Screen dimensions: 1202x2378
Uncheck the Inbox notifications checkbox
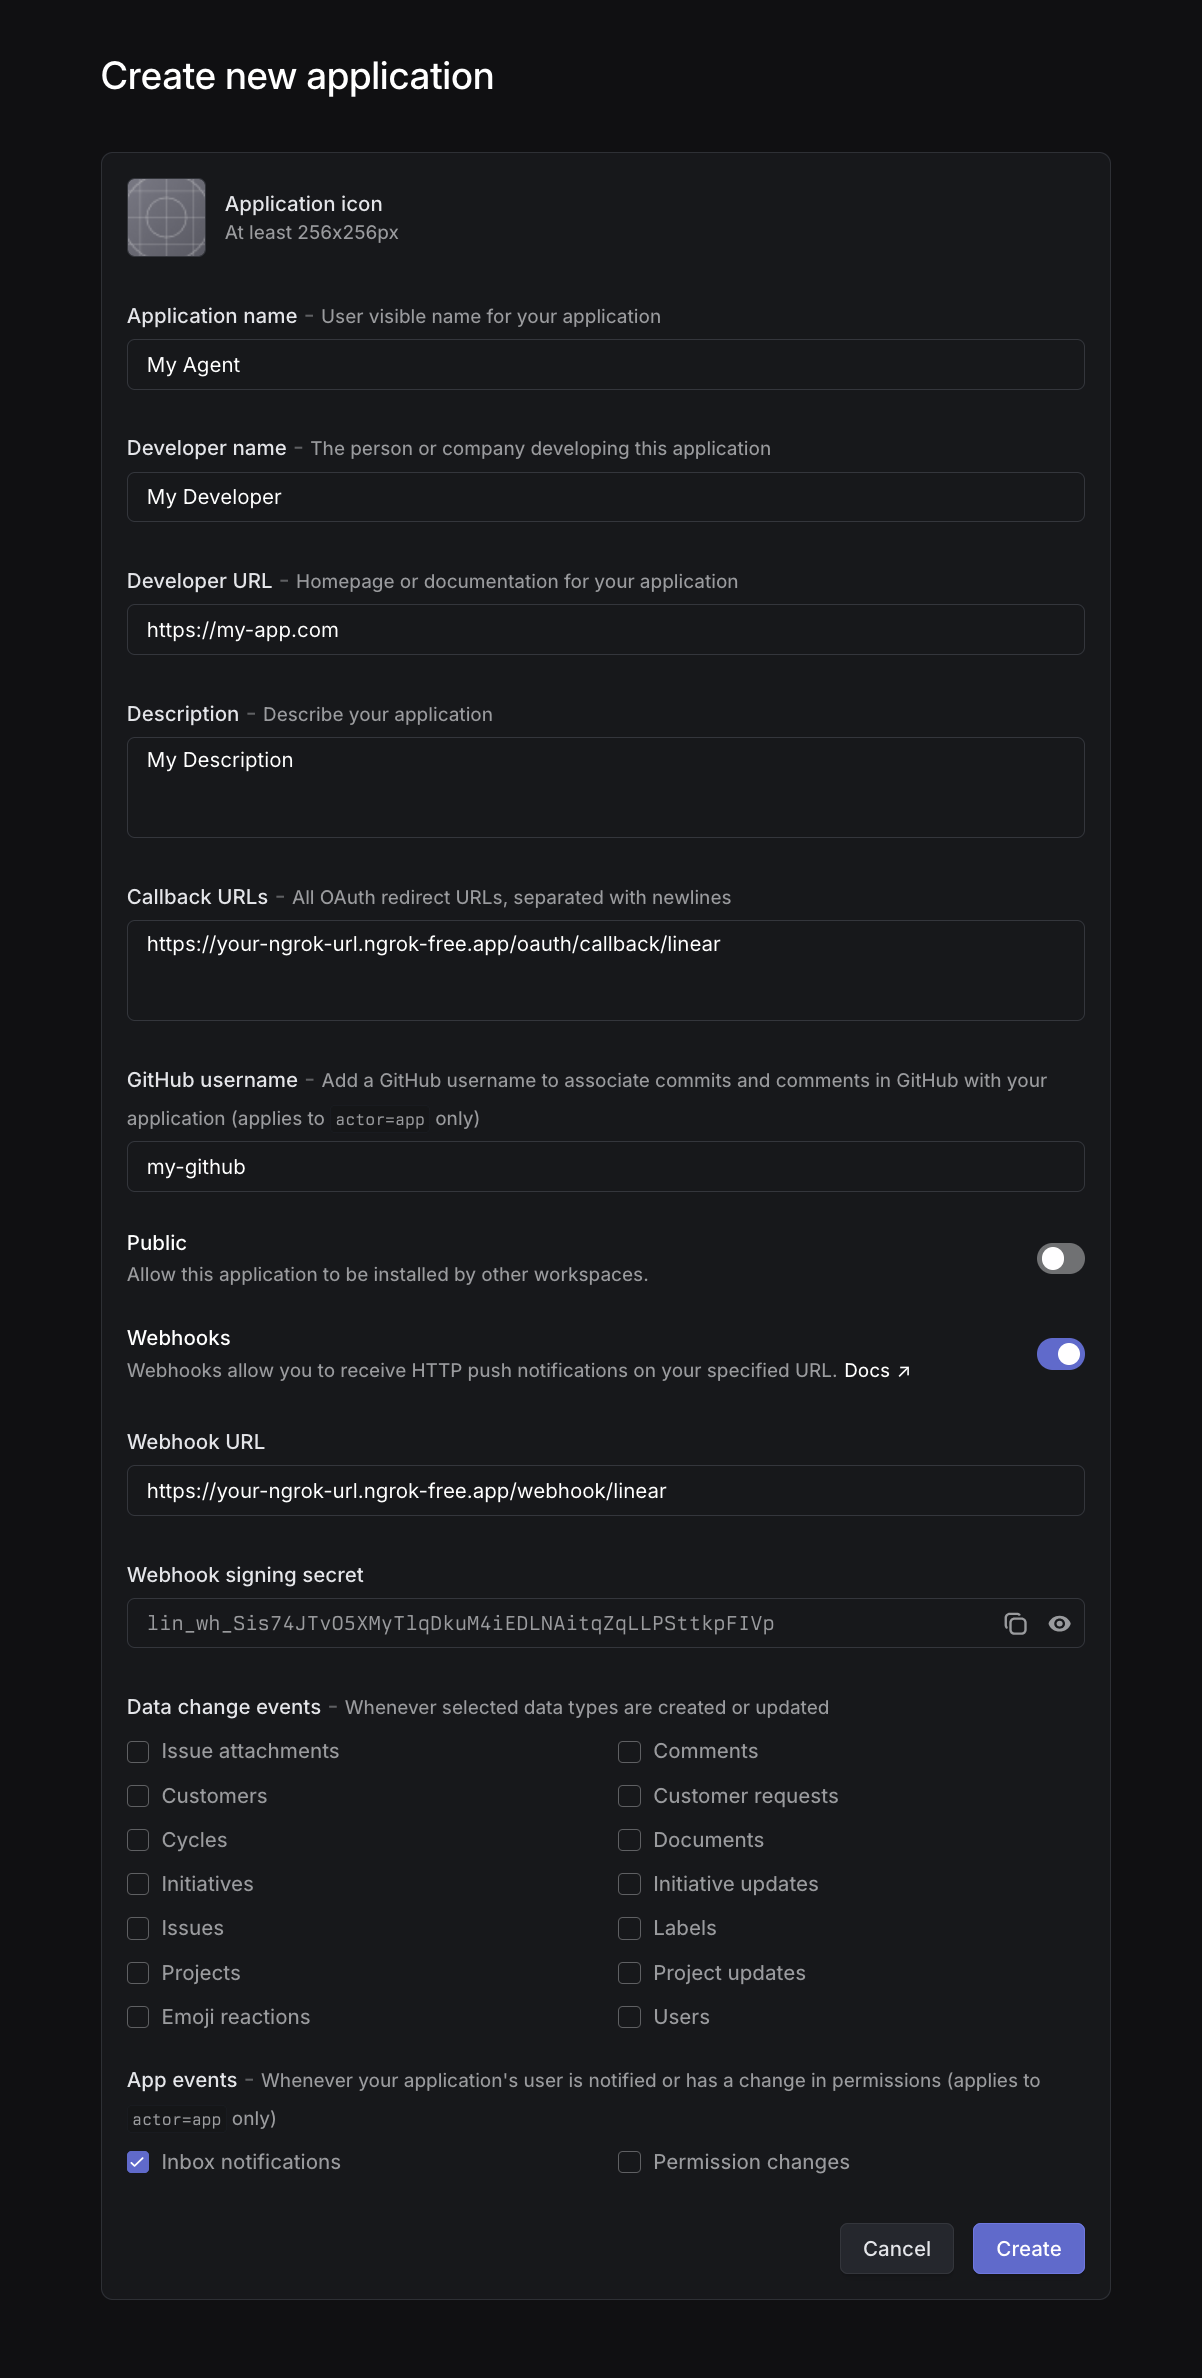click(x=138, y=2161)
